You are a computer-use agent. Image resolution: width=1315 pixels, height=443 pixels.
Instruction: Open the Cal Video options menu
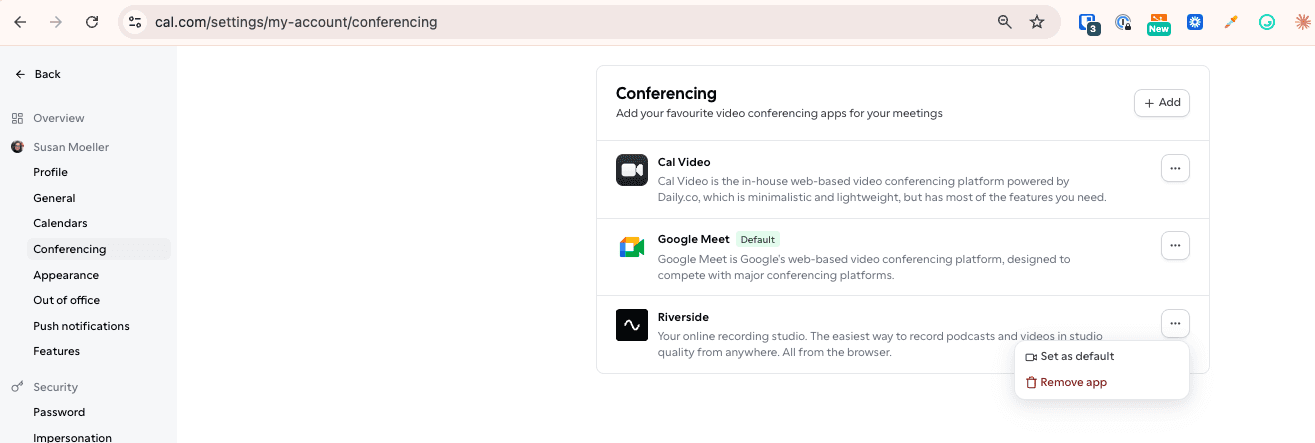click(1175, 169)
